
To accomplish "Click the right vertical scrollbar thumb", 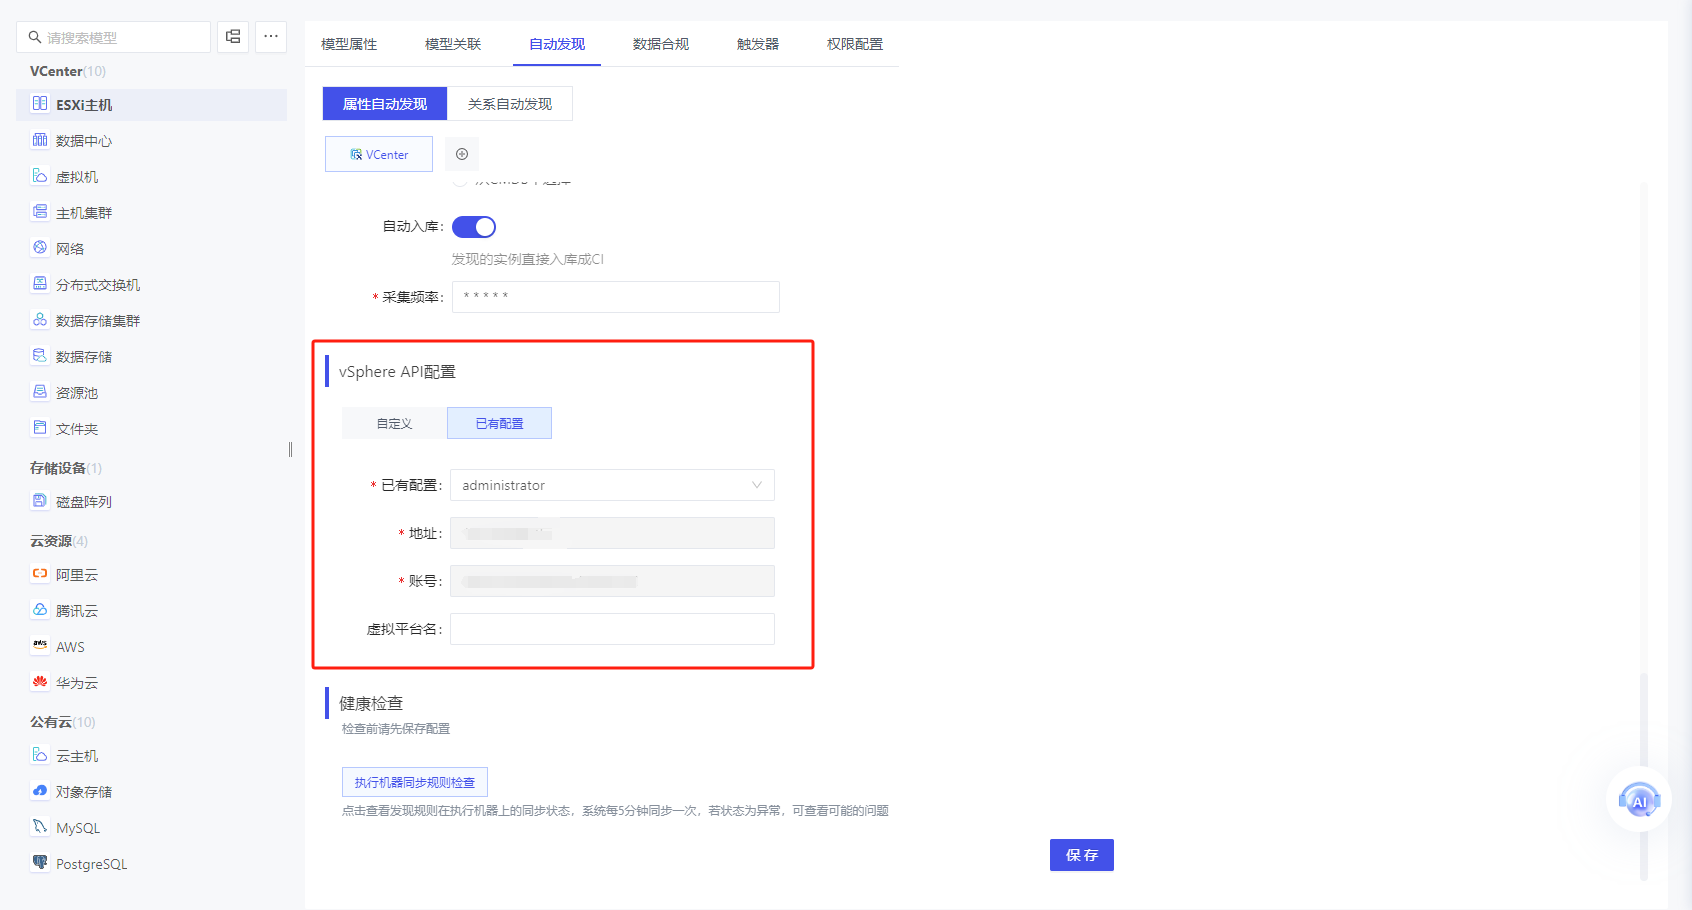I will [x=1643, y=776].
